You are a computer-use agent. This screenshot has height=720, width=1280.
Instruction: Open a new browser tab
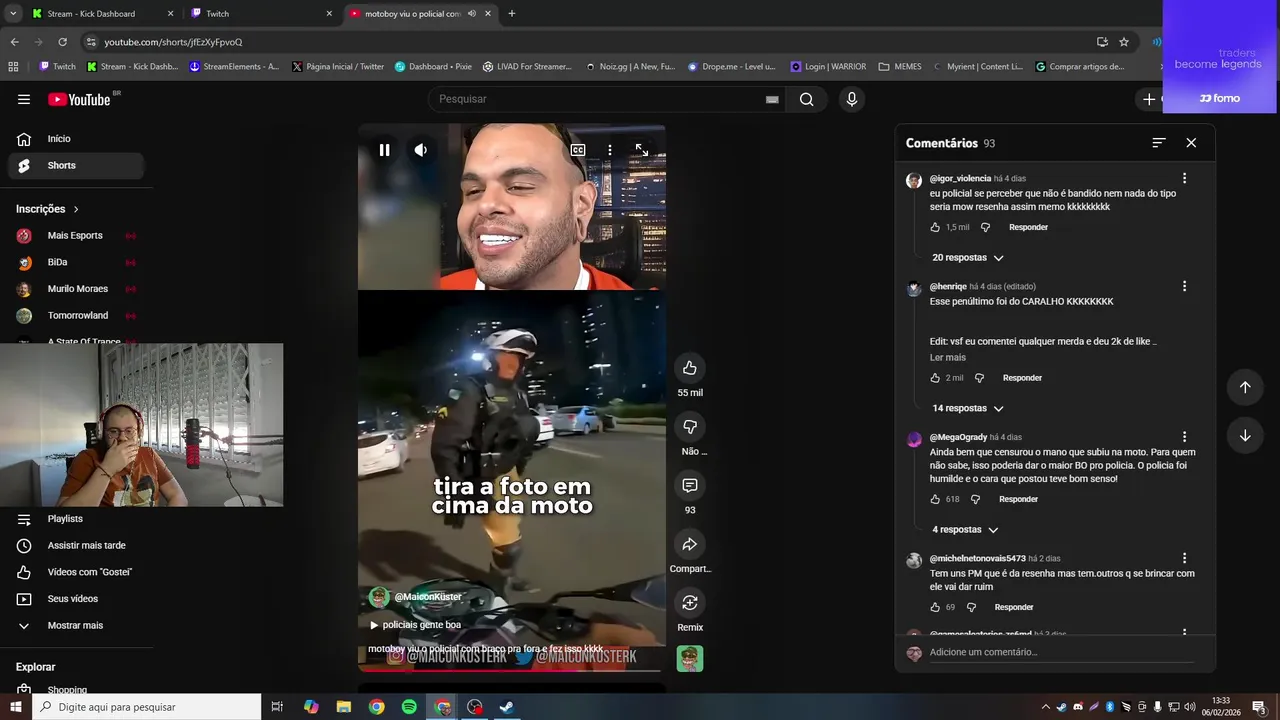[512, 14]
